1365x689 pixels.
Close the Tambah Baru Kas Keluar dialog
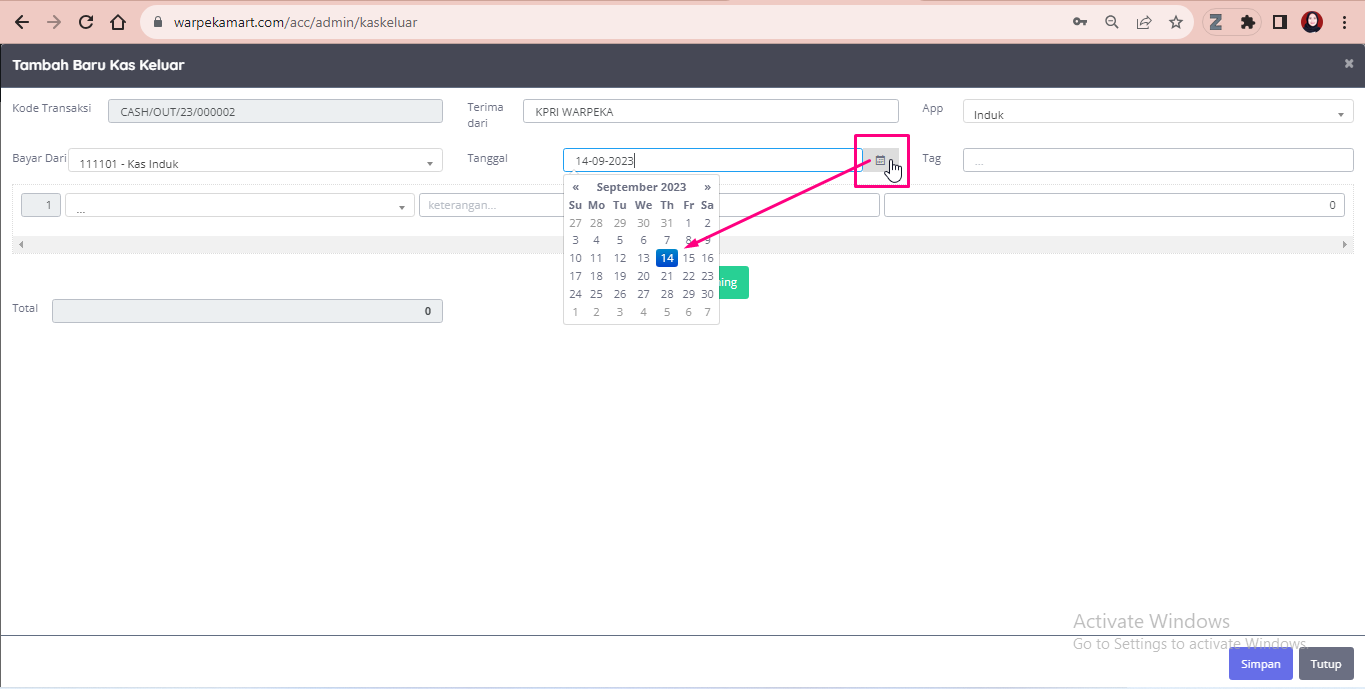(1349, 64)
